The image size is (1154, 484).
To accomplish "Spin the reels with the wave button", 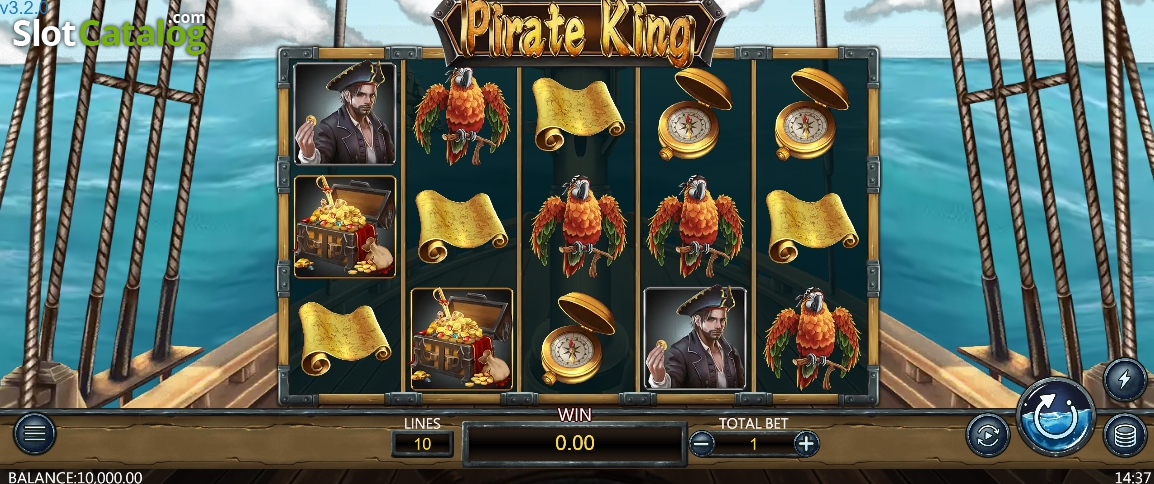I will pos(1055,417).
